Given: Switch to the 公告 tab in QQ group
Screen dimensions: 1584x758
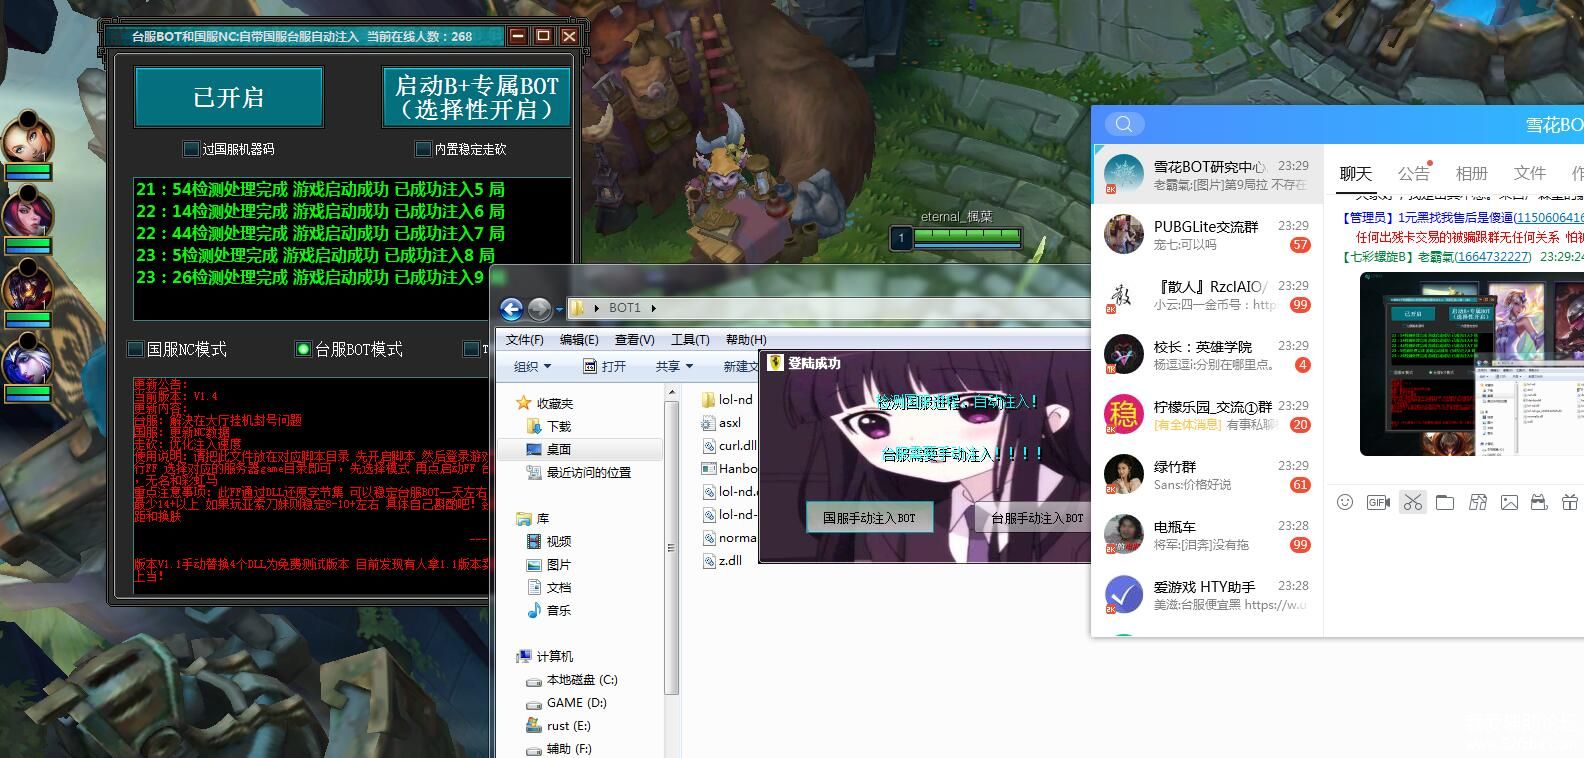Looking at the screenshot, I should pyautogui.click(x=1413, y=174).
